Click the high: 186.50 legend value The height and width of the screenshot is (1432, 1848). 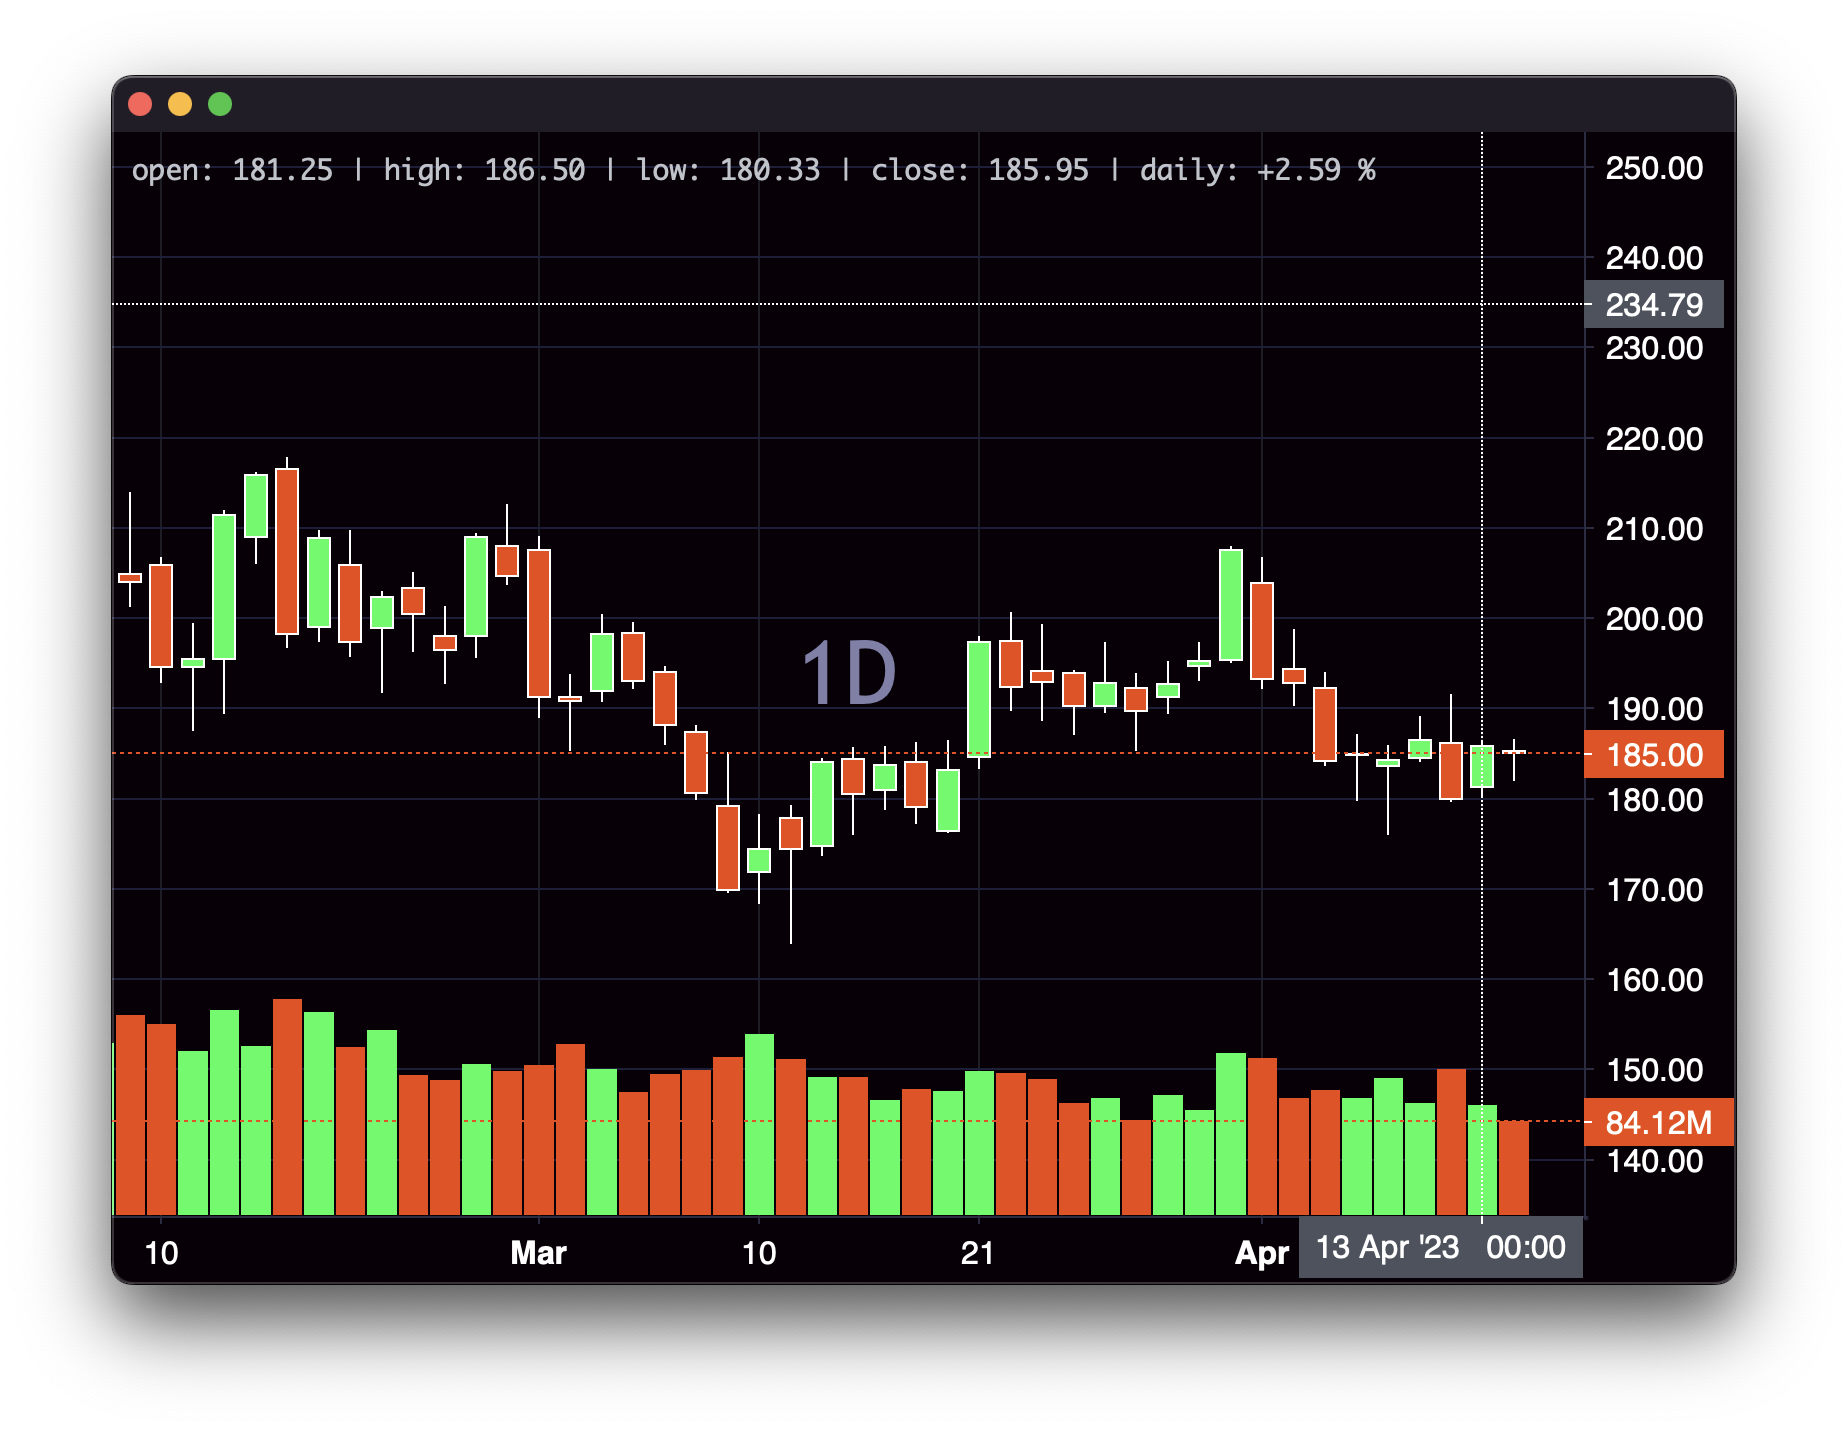[484, 170]
